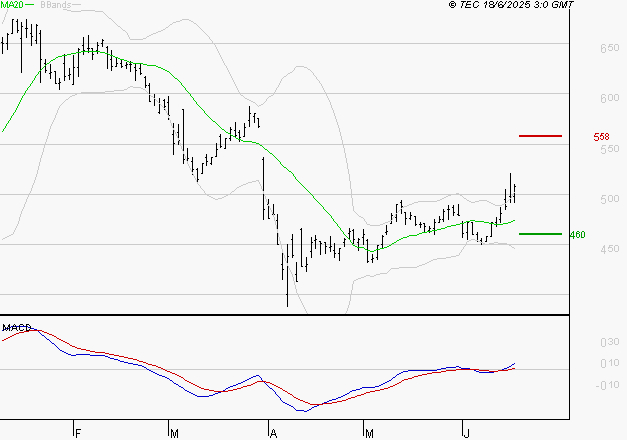Click the green 460 price label
Viewport: 627px width, 440px height.
click(x=577, y=235)
